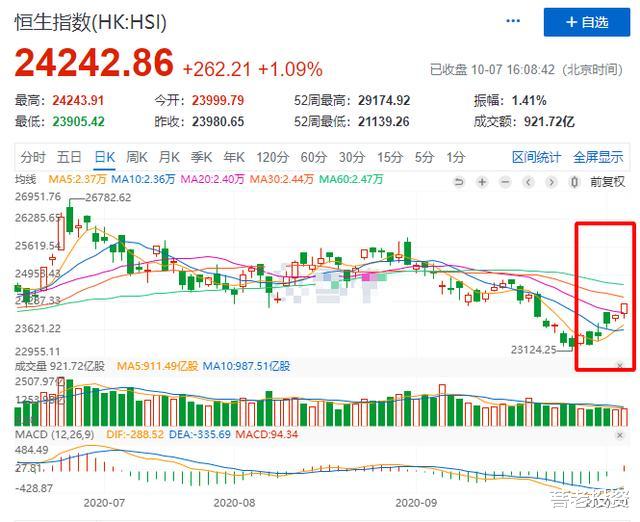The width and height of the screenshot is (640, 522).
Task: Click the 52周最高 value 29174.92
Action: click(x=384, y=100)
